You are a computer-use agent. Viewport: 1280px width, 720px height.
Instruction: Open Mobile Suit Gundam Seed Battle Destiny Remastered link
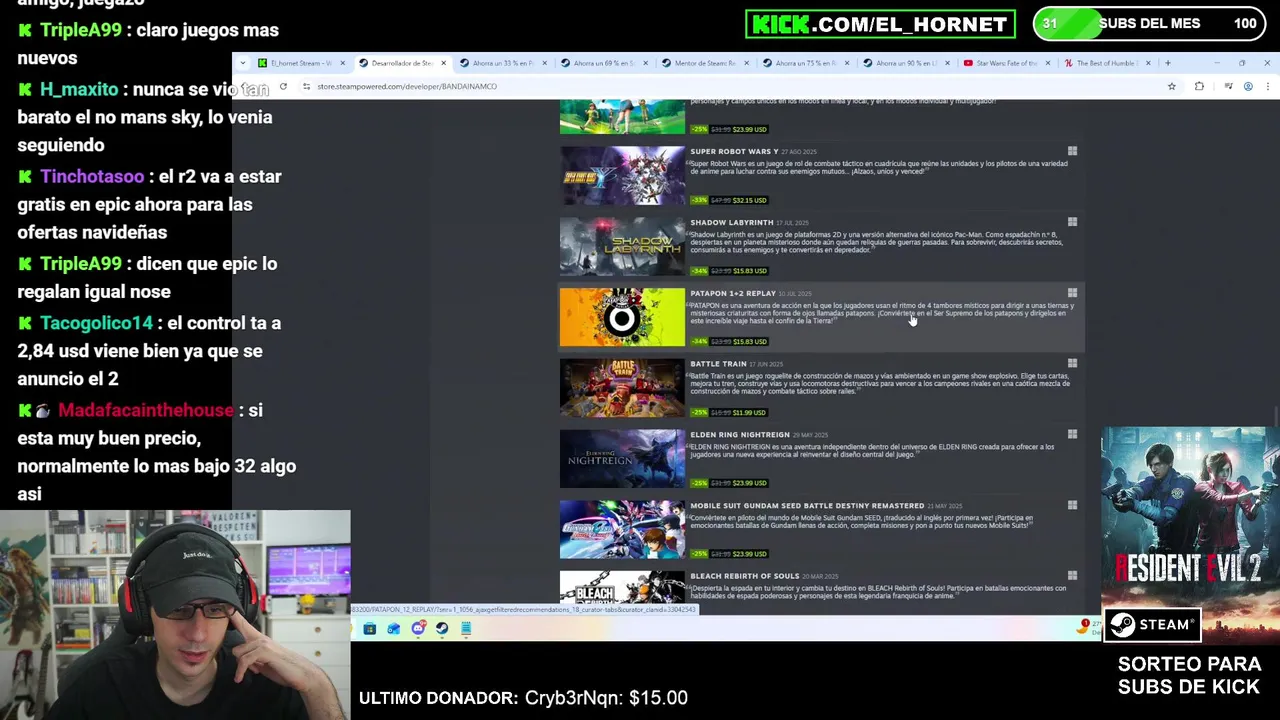(807, 506)
